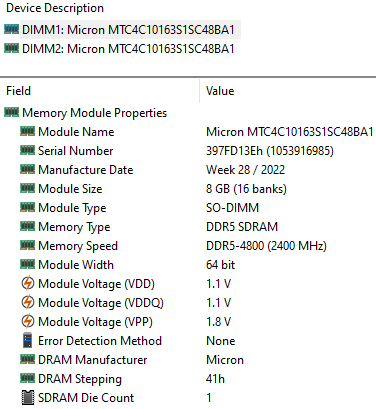The height and width of the screenshot is (409, 376).
Task: Click the icon beside Memory Speed
Action: [27, 245]
